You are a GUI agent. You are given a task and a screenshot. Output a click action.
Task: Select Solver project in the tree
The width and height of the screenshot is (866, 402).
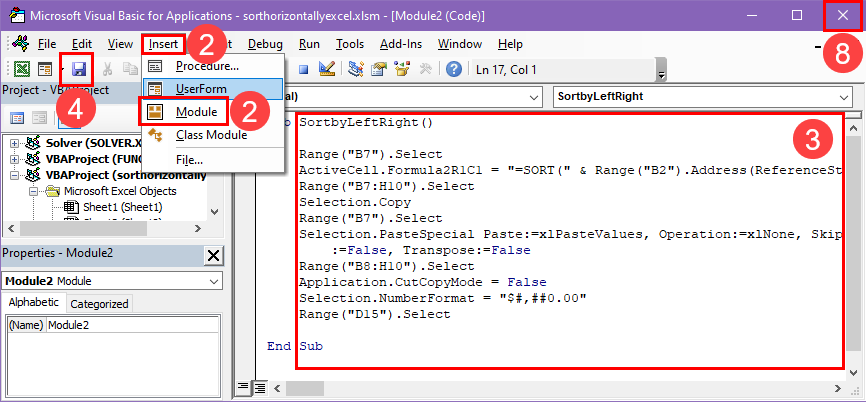[94, 144]
